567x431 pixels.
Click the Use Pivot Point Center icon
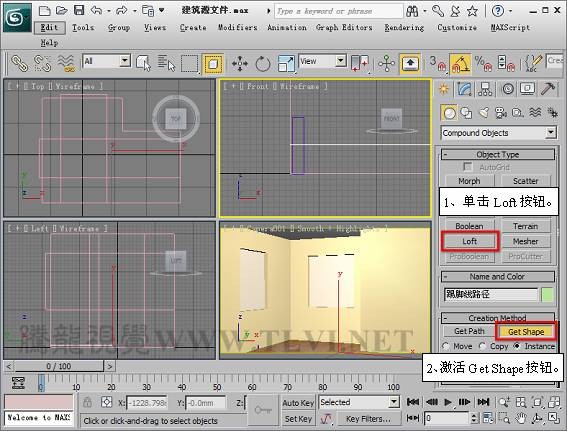[360, 64]
